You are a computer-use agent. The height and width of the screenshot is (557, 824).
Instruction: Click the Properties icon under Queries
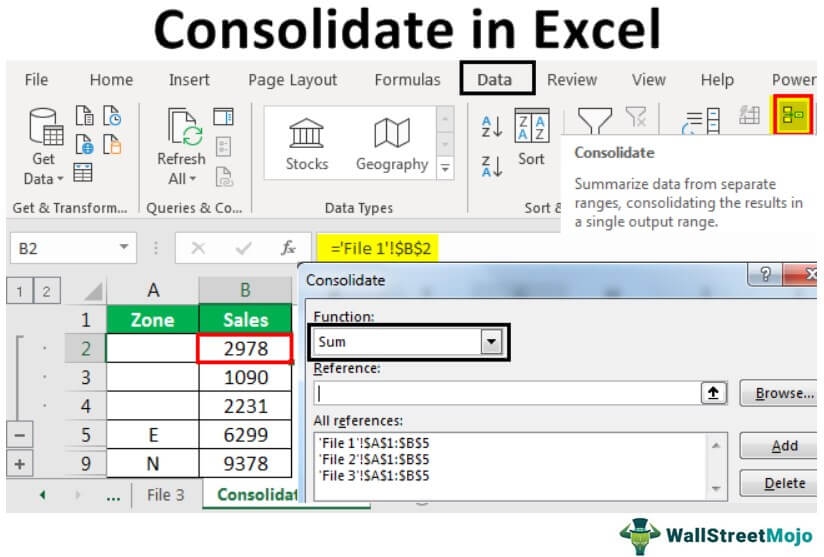click(x=223, y=147)
